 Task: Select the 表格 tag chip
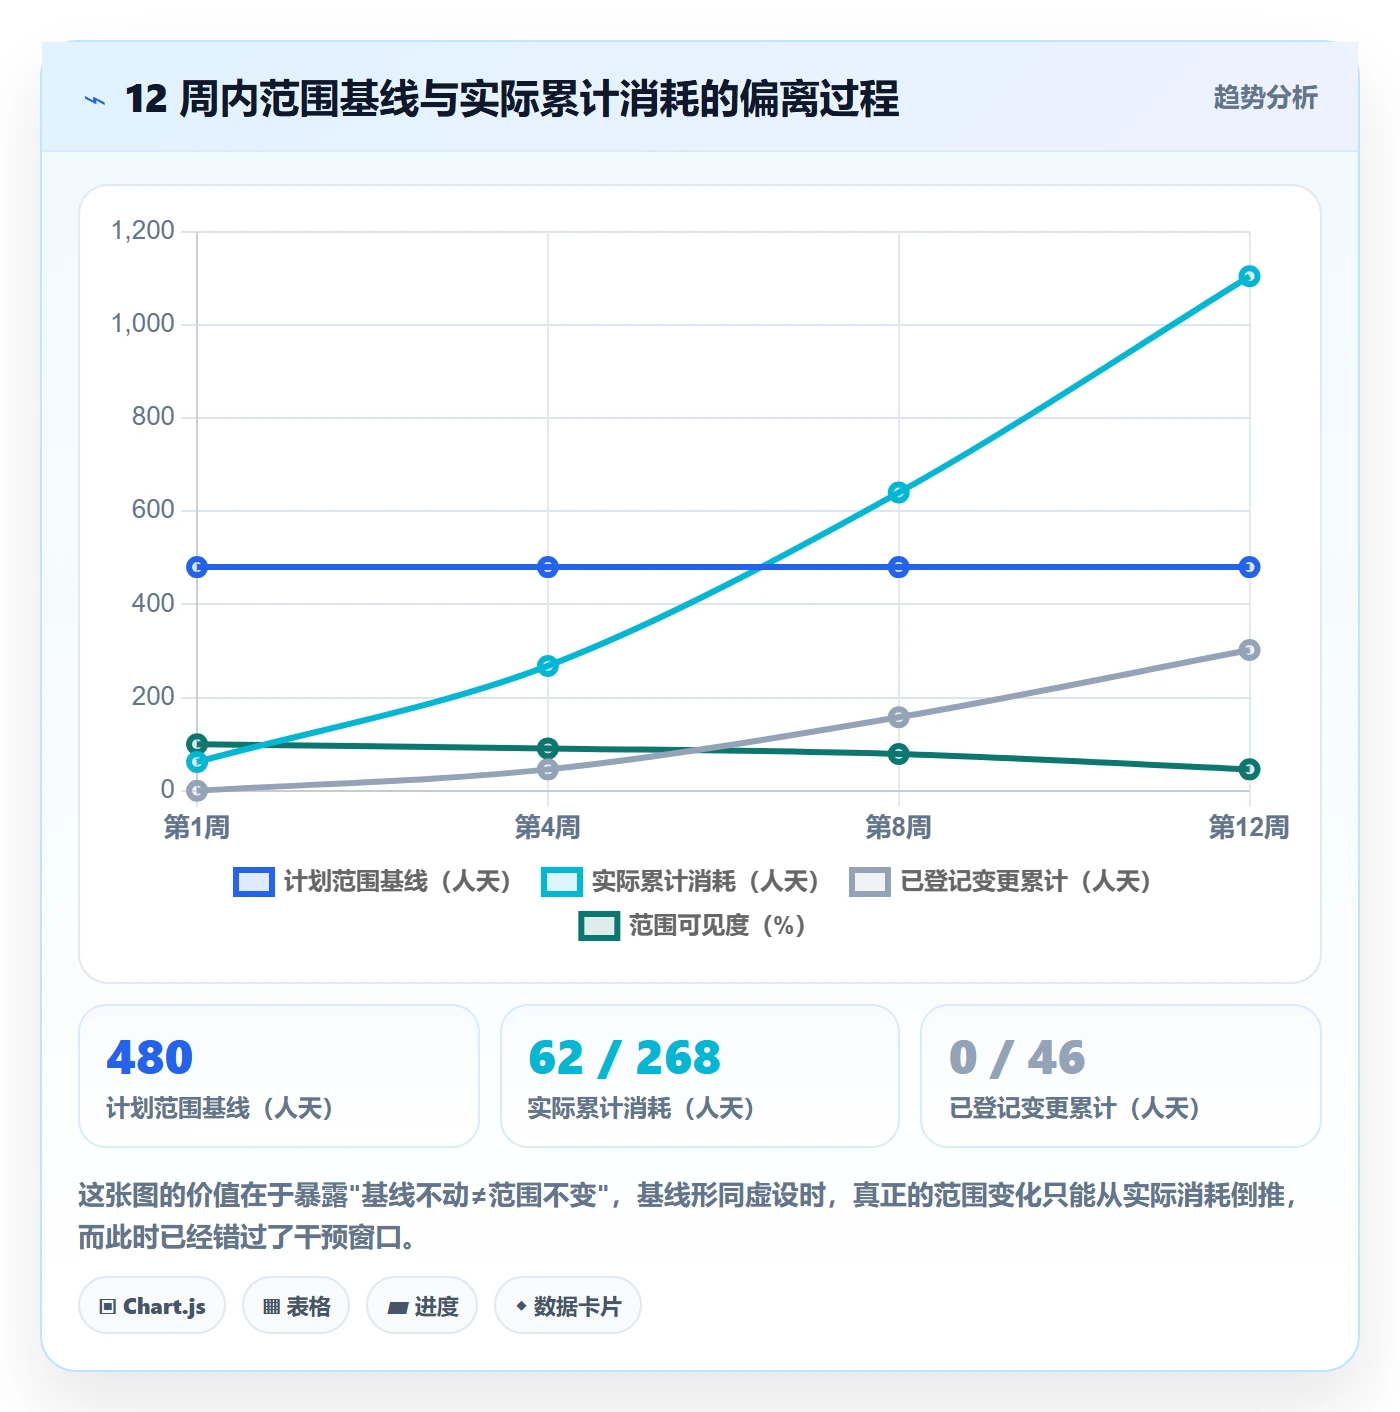(x=296, y=1306)
